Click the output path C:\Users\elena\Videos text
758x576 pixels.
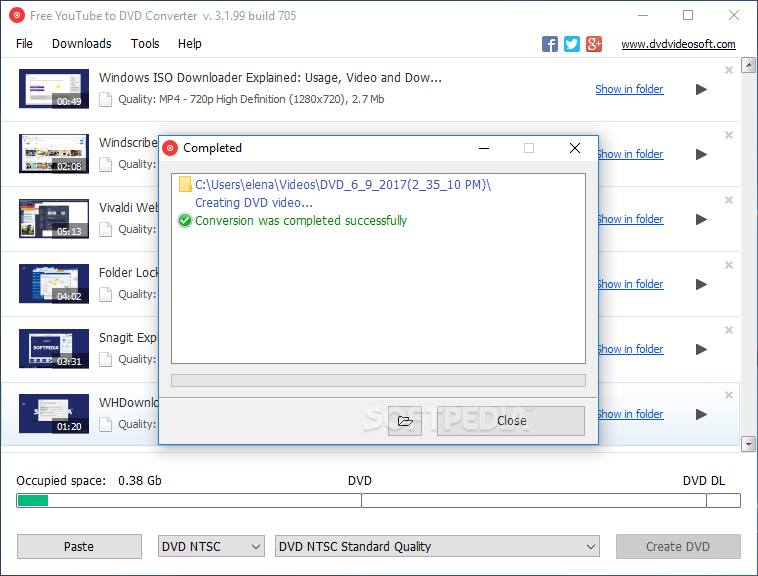point(343,185)
